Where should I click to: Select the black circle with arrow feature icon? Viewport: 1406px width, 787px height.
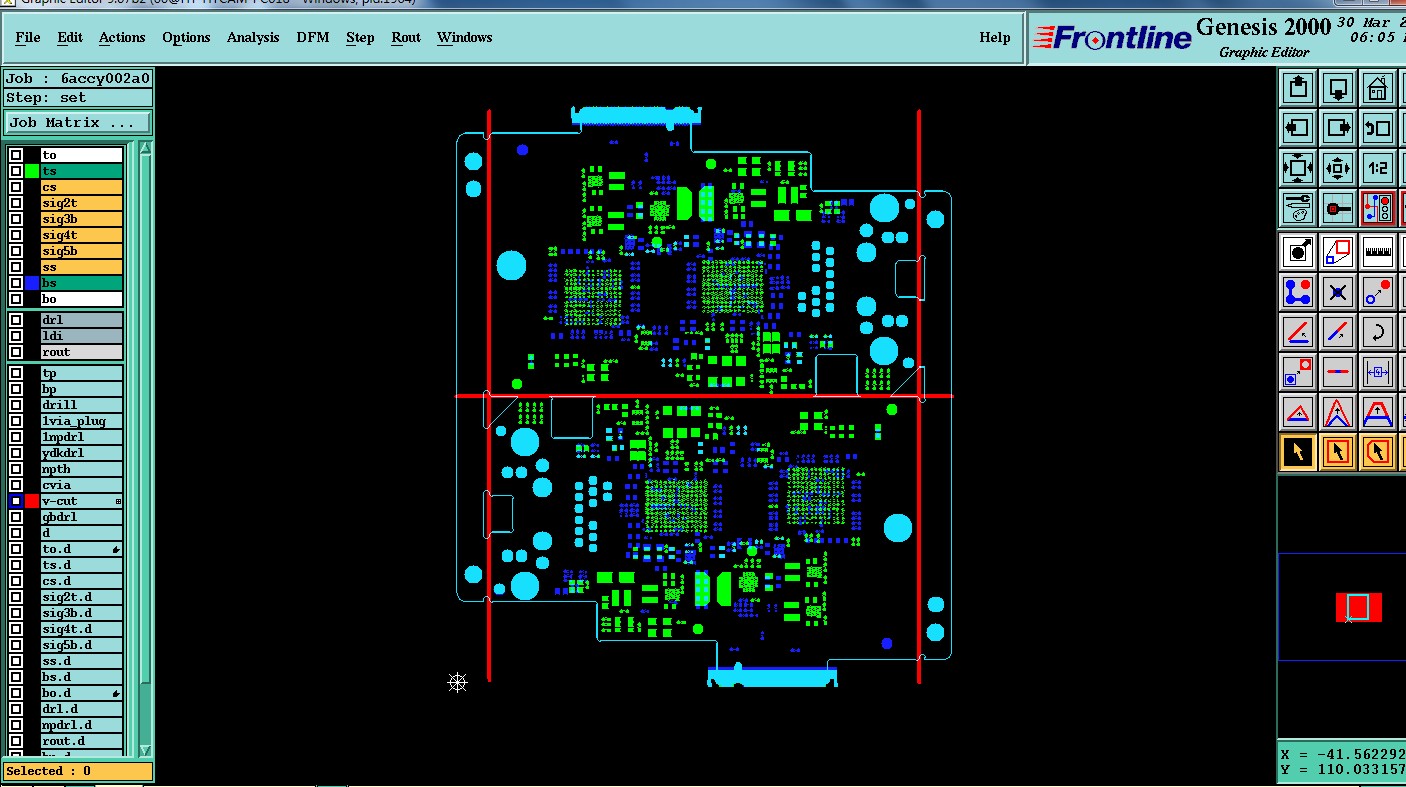pyautogui.click(x=1298, y=252)
